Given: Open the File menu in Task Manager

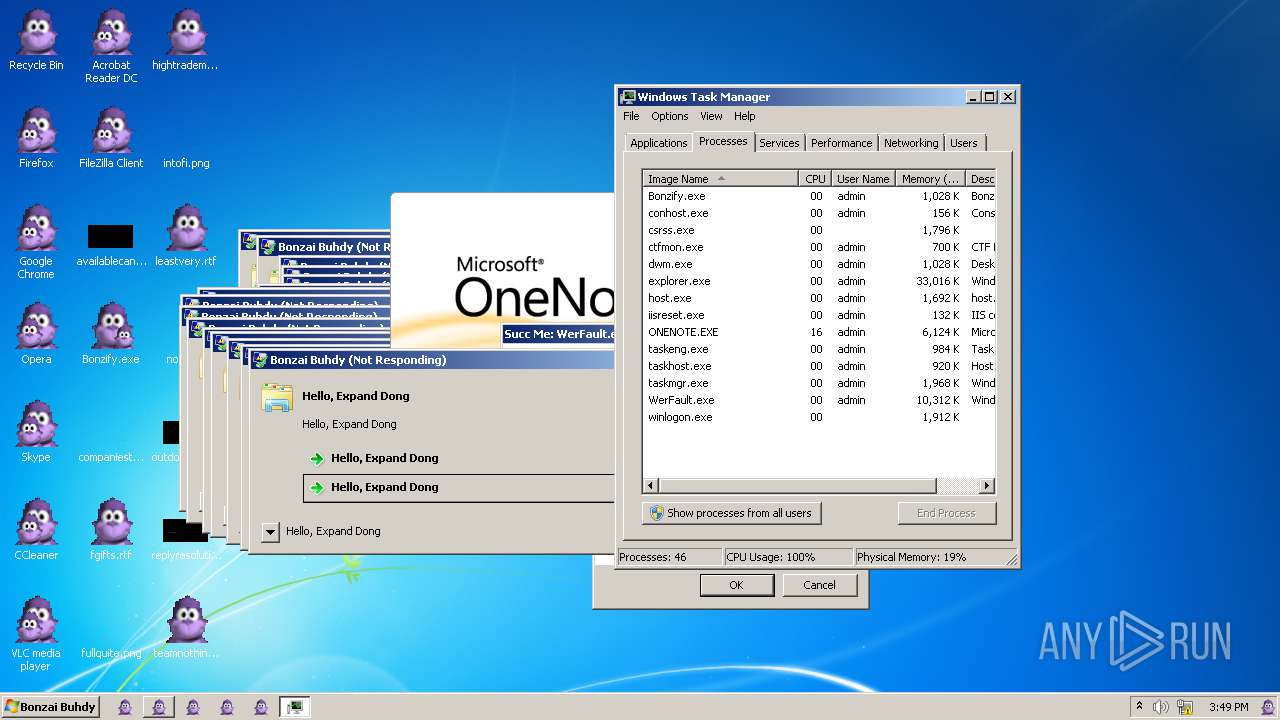Looking at the screenshot, I should [x=631, y=116].
